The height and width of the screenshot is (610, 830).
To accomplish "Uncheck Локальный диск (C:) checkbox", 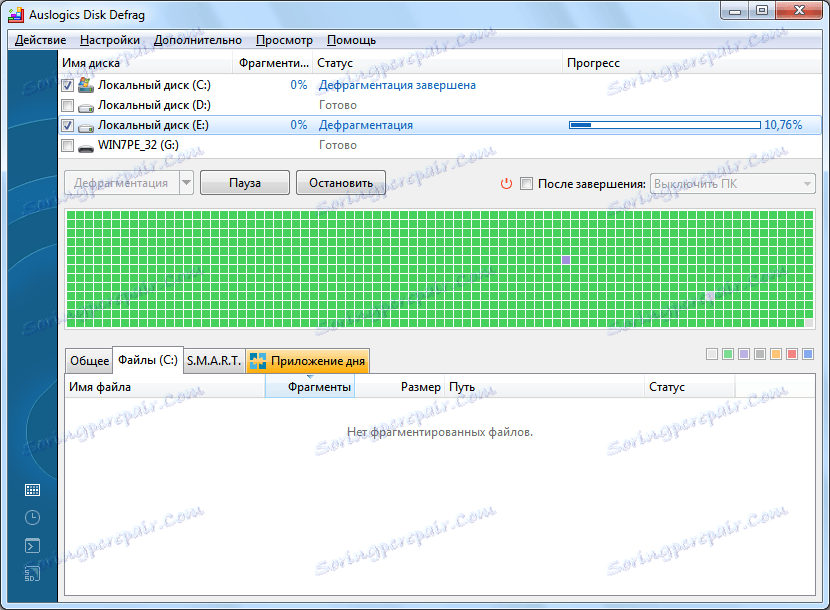I will pos(67,85).
